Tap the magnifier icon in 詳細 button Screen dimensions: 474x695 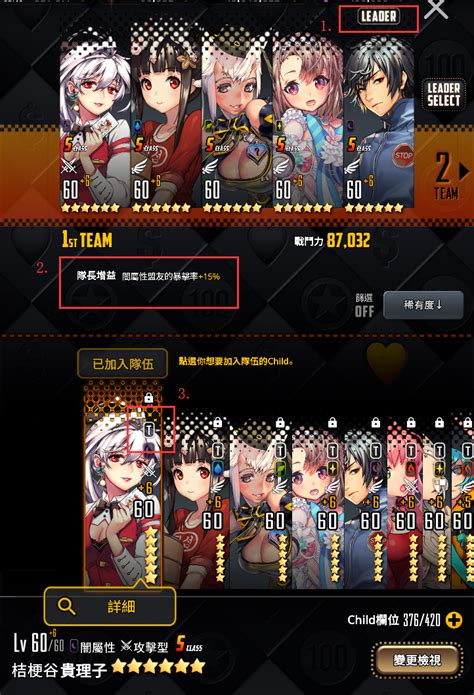tap(67, 606)
